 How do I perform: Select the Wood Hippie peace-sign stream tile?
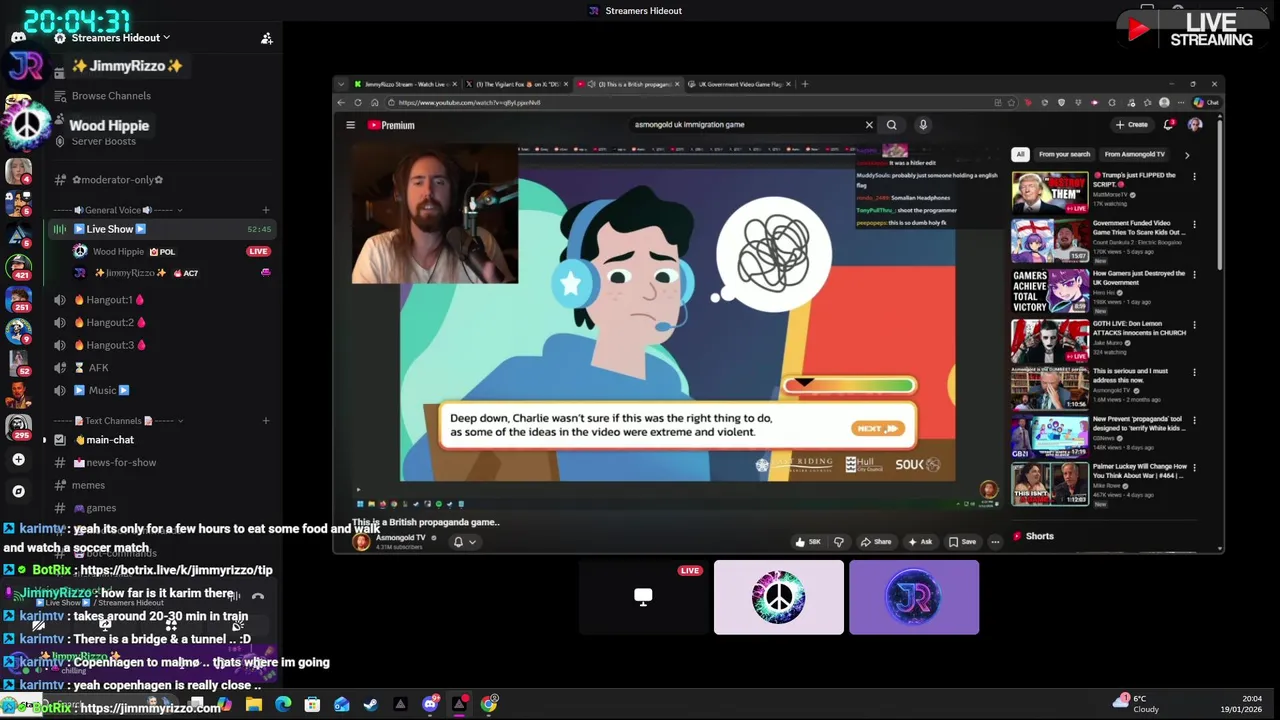(x=779, y=598)
